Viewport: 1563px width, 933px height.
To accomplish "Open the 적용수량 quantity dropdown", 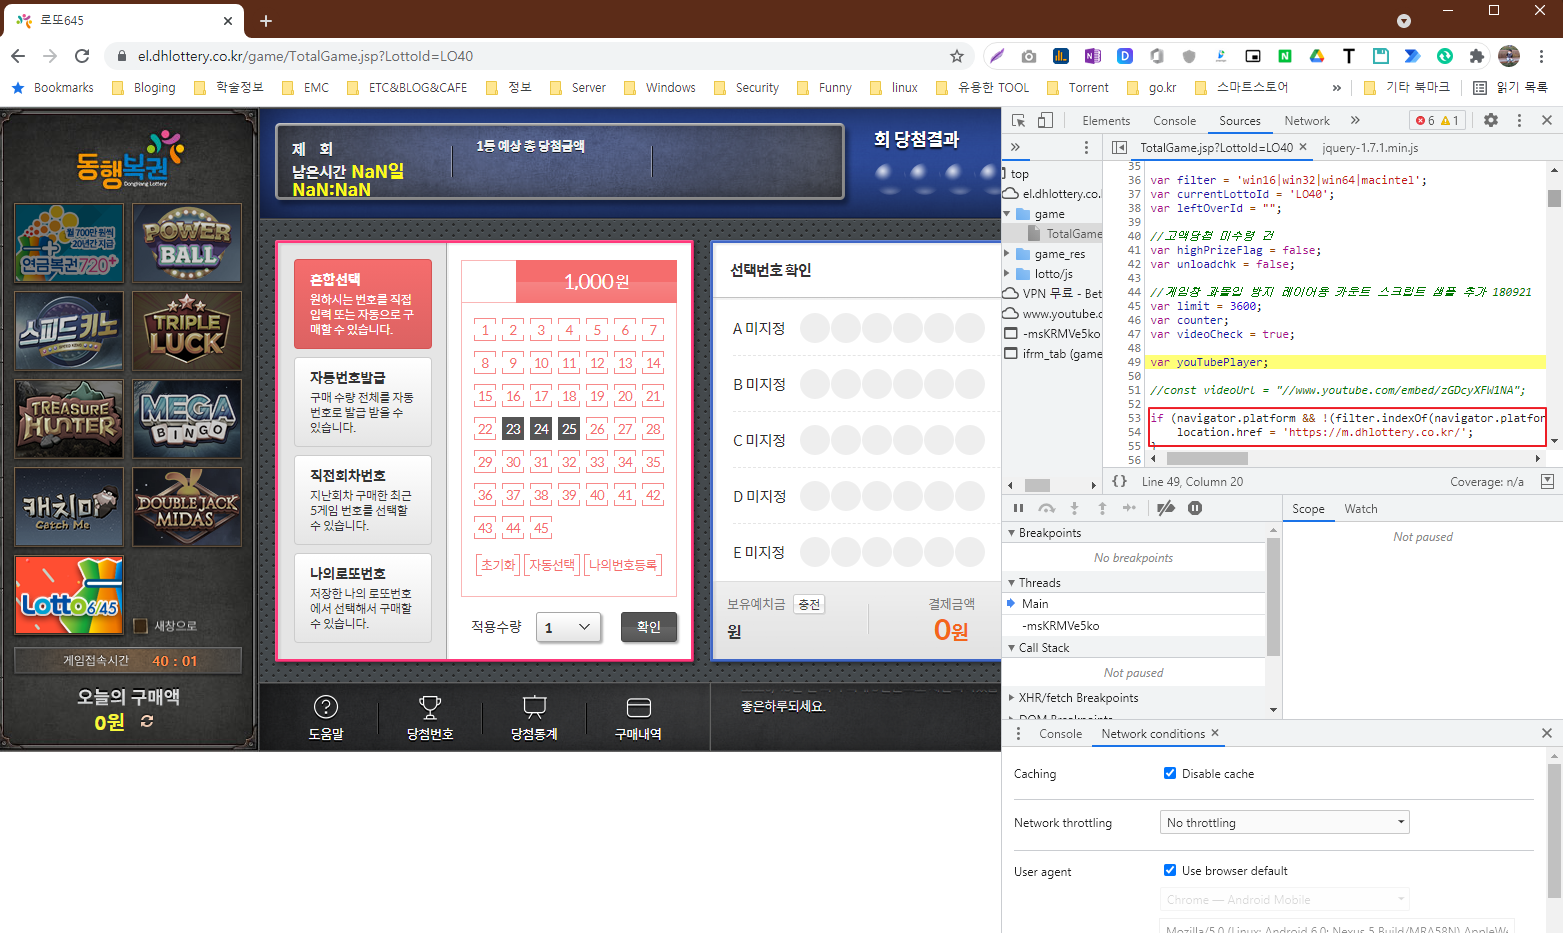I will coord(568,627).
